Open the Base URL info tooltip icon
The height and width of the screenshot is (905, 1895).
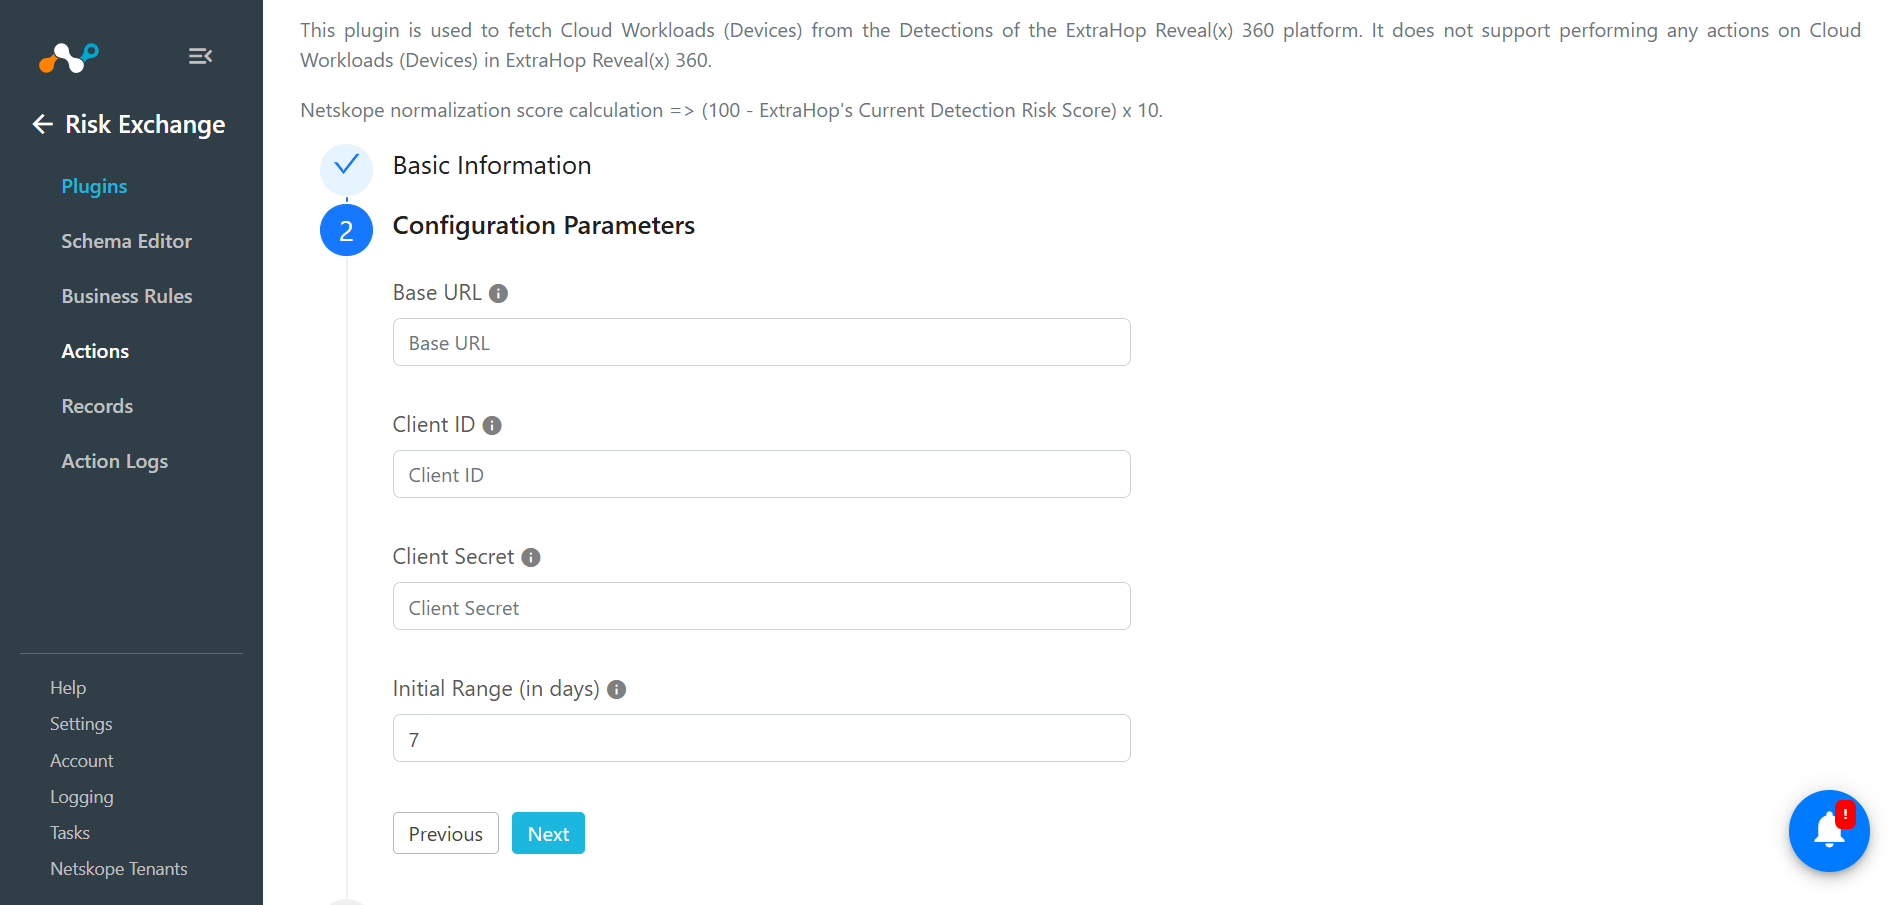point(498,293)
